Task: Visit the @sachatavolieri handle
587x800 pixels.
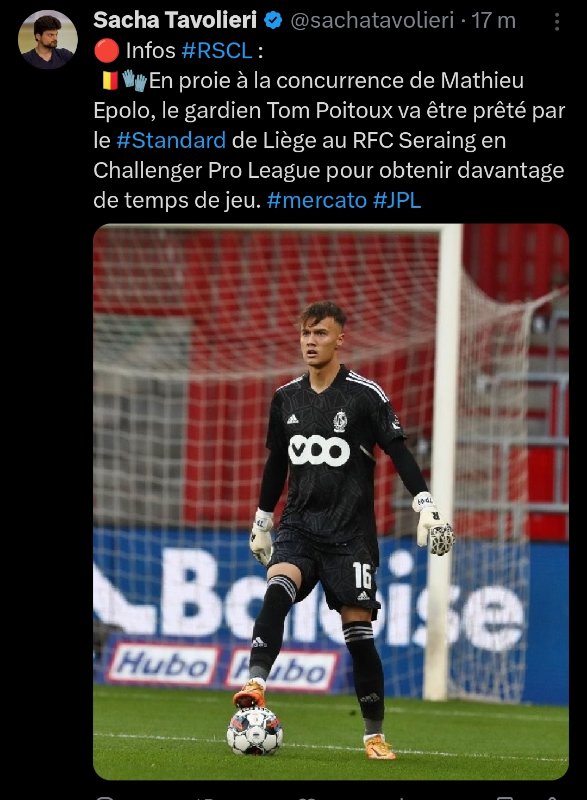Action: (372, 21)
